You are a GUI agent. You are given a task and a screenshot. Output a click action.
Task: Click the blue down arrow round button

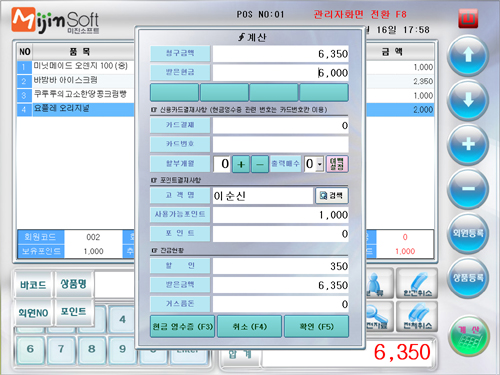[x=468, y=100]
